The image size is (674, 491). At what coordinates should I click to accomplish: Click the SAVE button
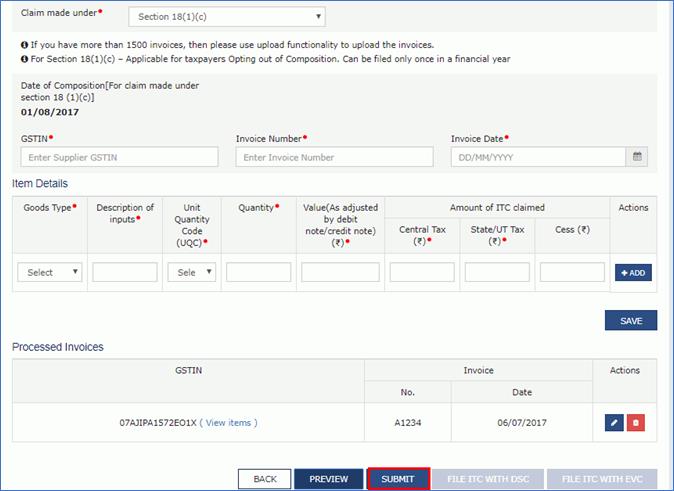point(631,320)
